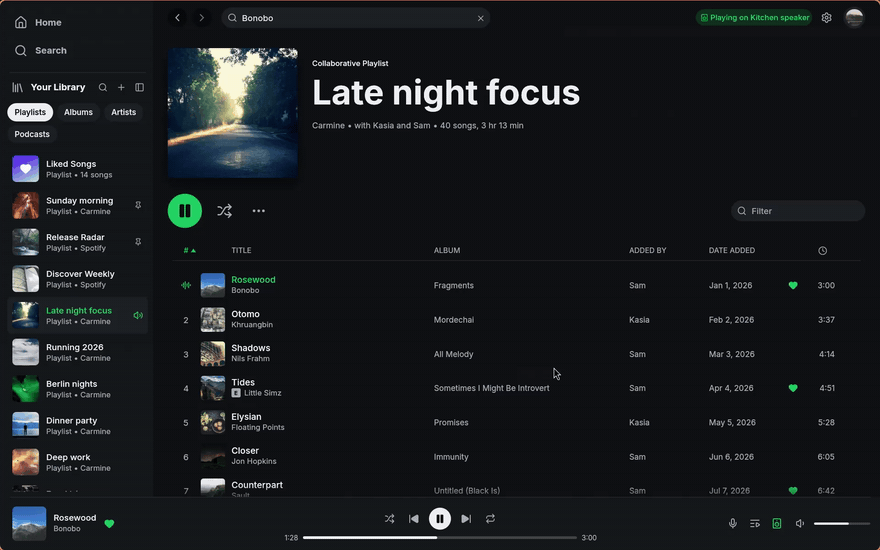
Task: Click the Shadows track thumbnail
Action: coord(213,354)
